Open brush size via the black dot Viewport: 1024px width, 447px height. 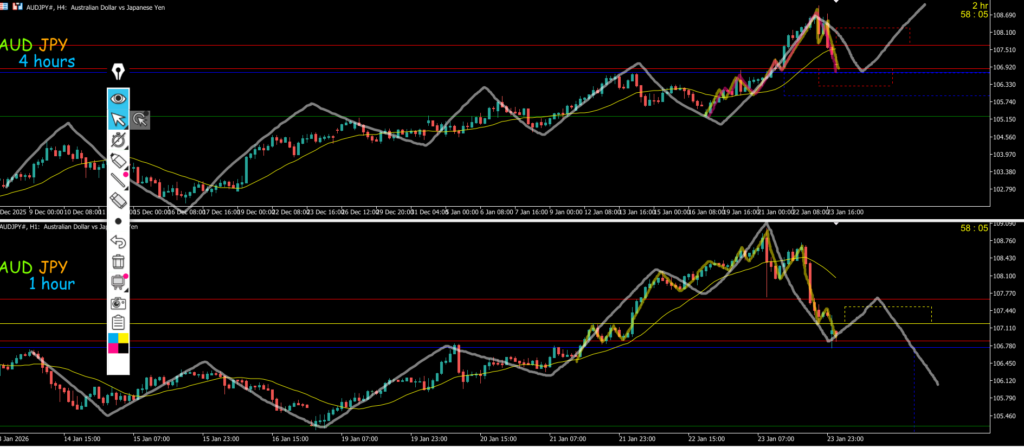click(x=118, y=221)
